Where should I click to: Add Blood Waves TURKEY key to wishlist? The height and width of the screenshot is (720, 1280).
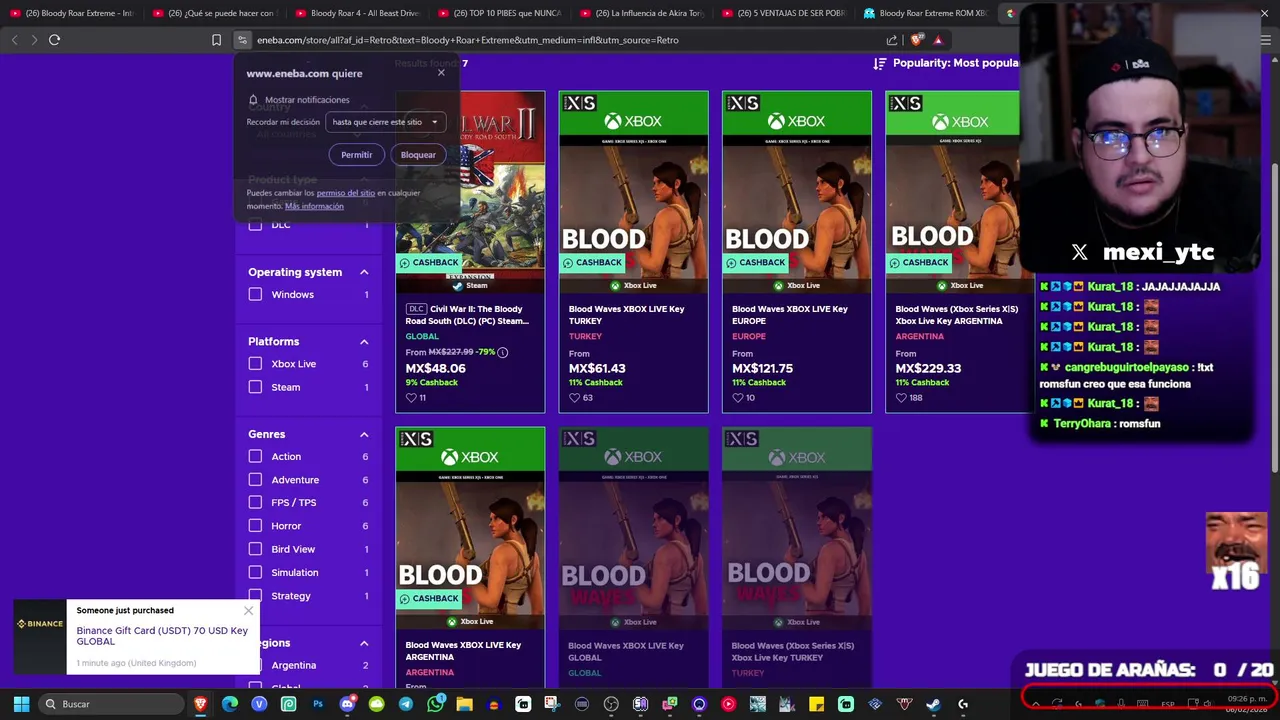tap(574, 397)
